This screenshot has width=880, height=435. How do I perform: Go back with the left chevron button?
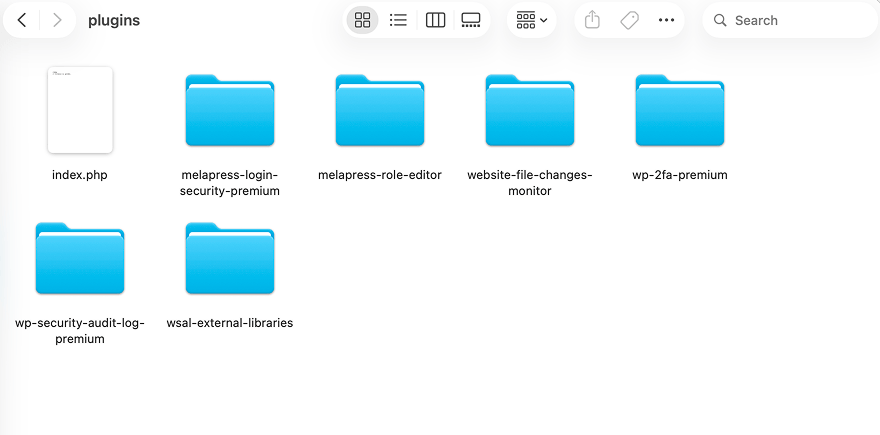(22, 21)
